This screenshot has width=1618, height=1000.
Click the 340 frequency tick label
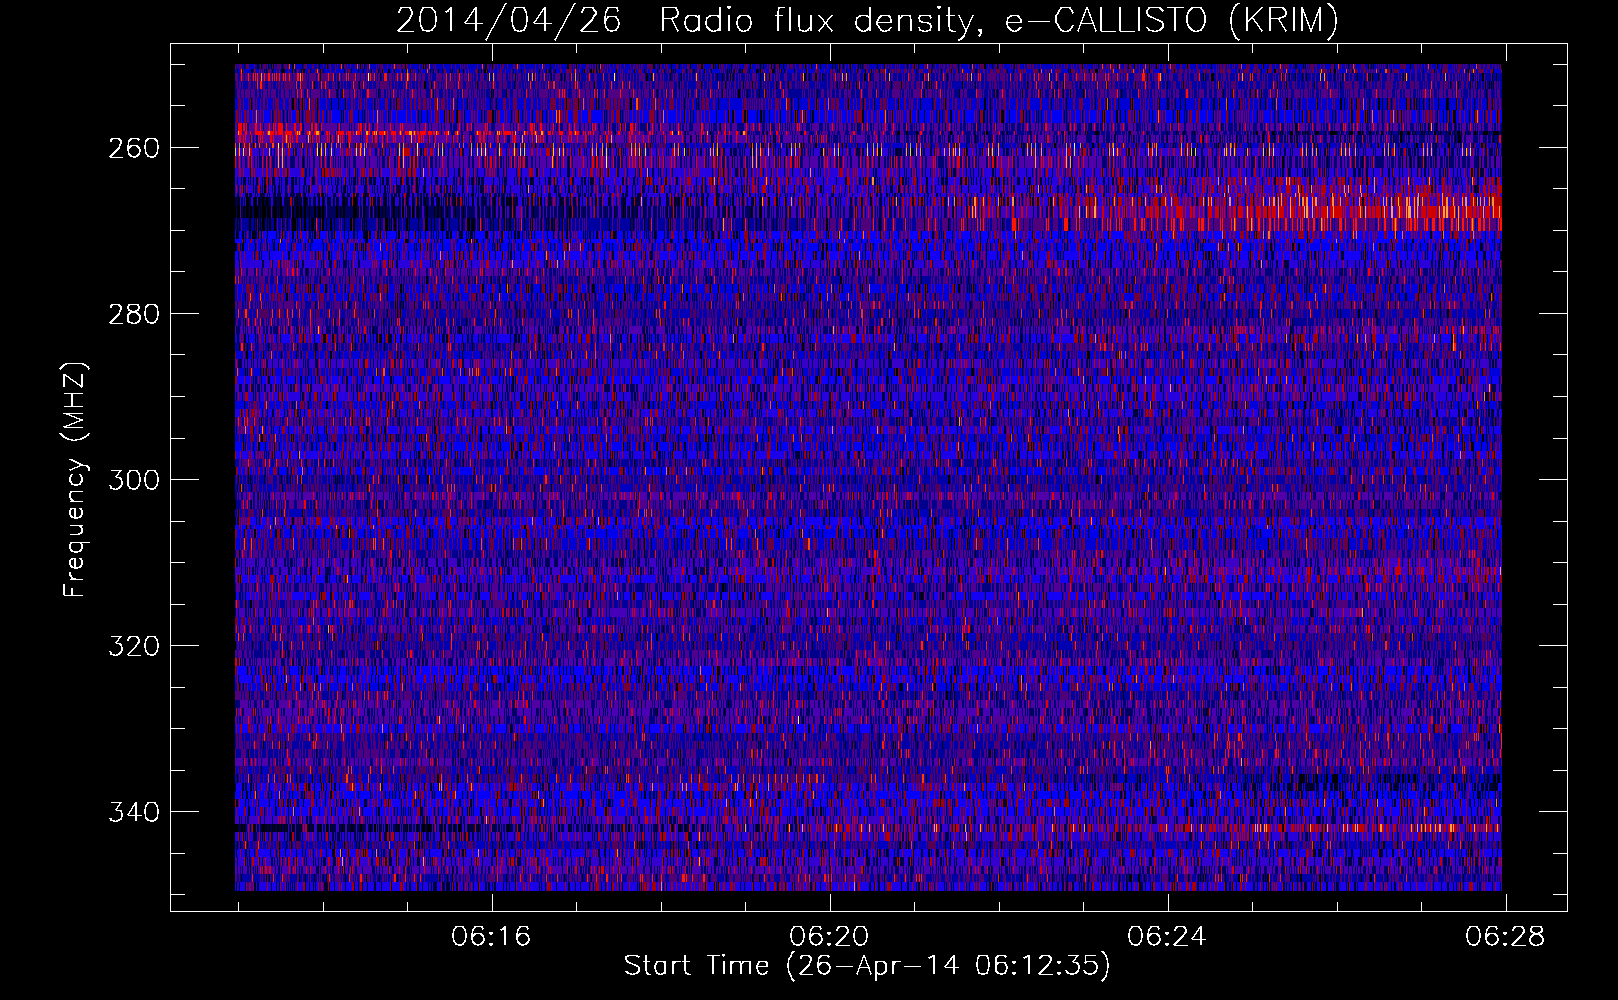(x=133, y=812)
